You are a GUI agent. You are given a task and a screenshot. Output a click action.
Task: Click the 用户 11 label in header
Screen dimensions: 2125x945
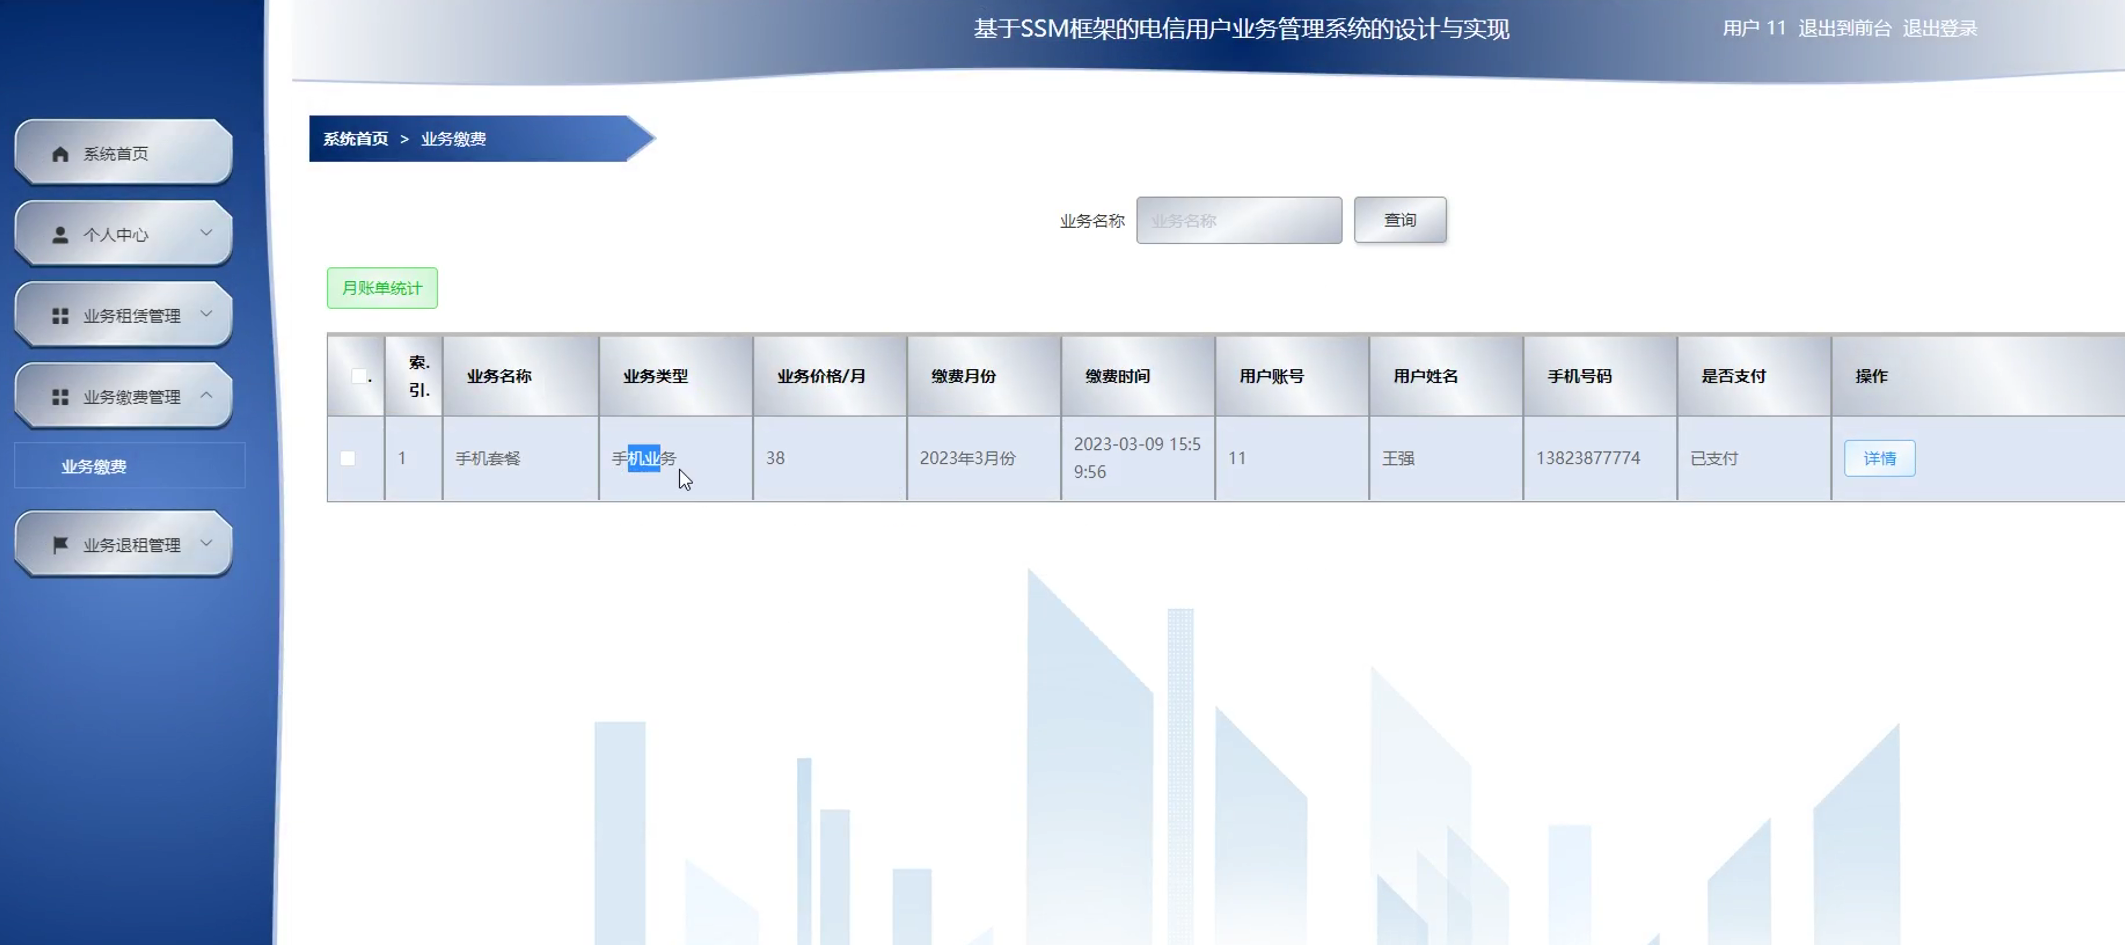1753,28
